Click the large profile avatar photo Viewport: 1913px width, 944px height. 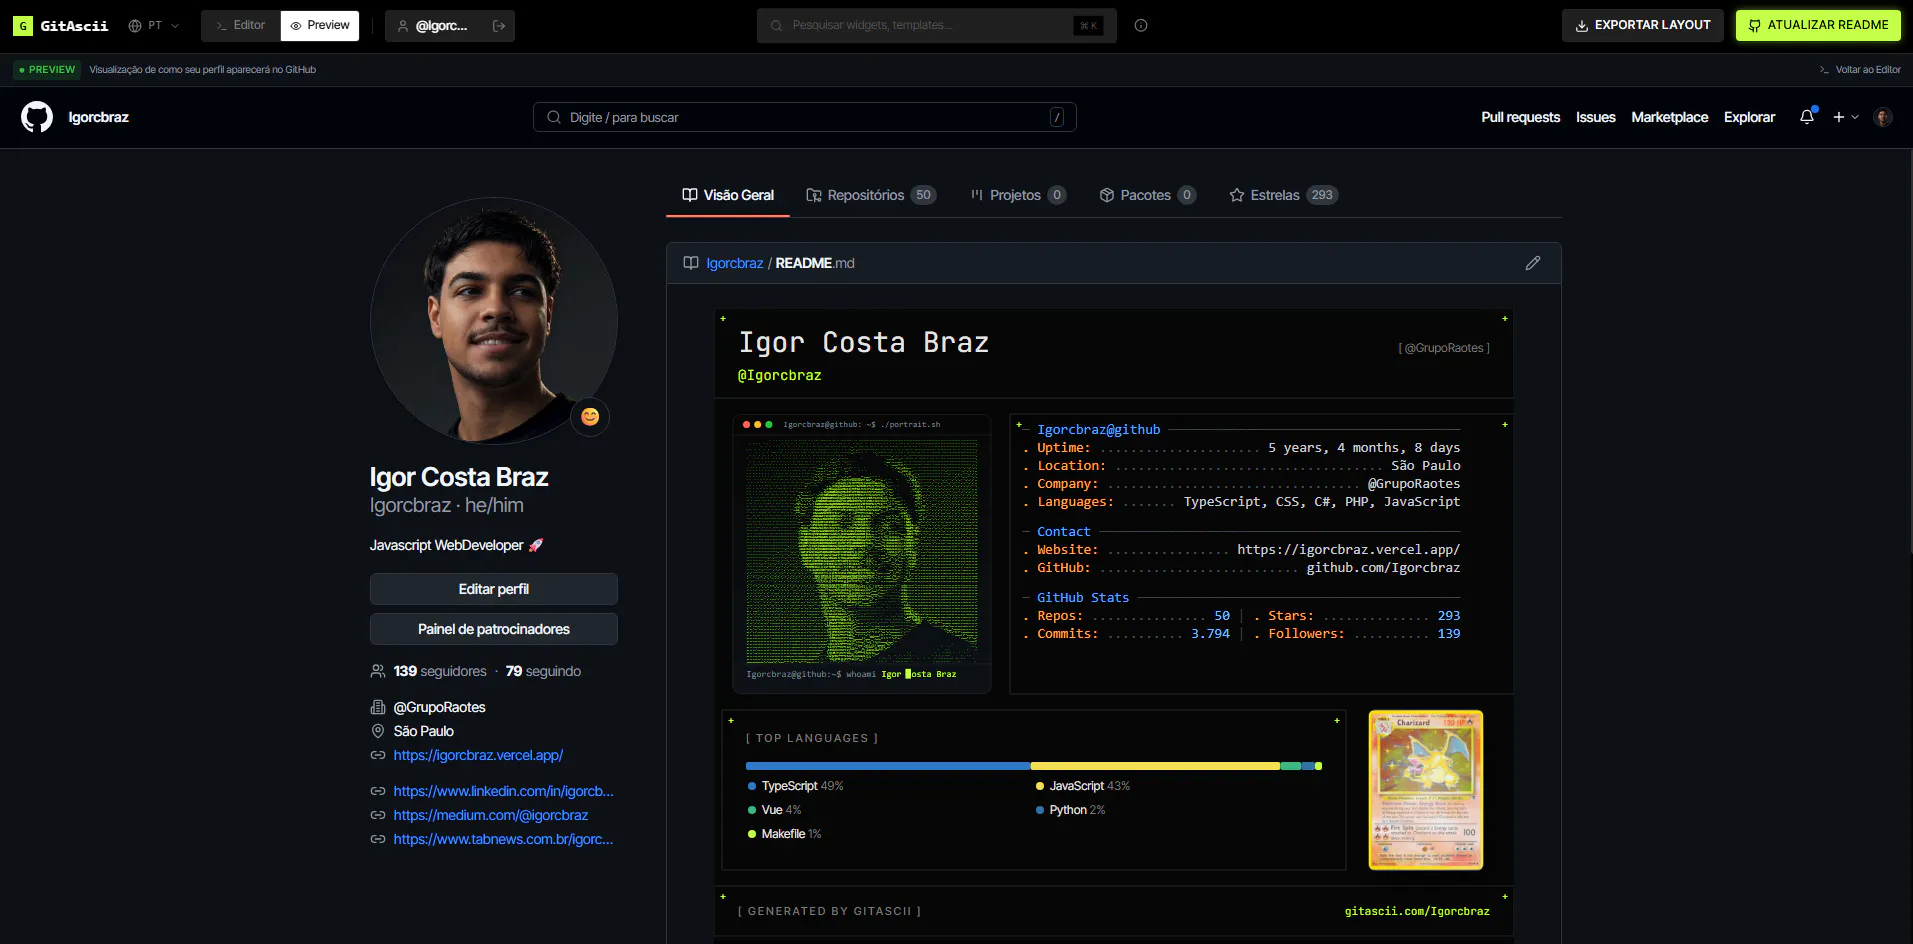click(494, 321)
